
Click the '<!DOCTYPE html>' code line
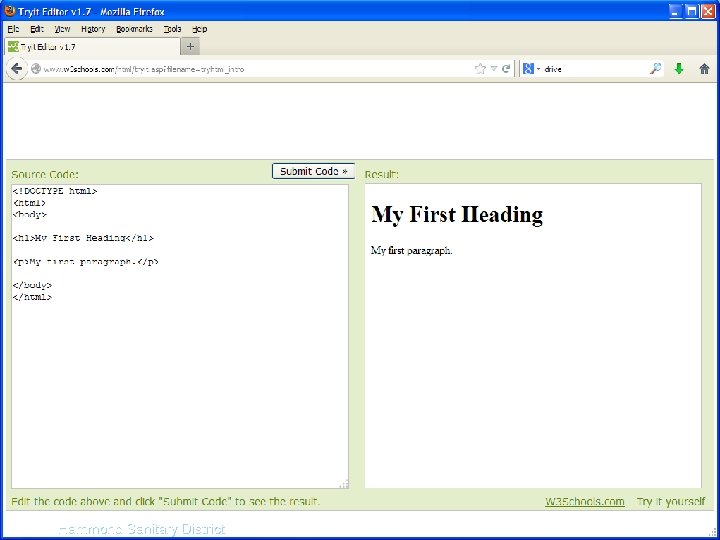point(55,191)
